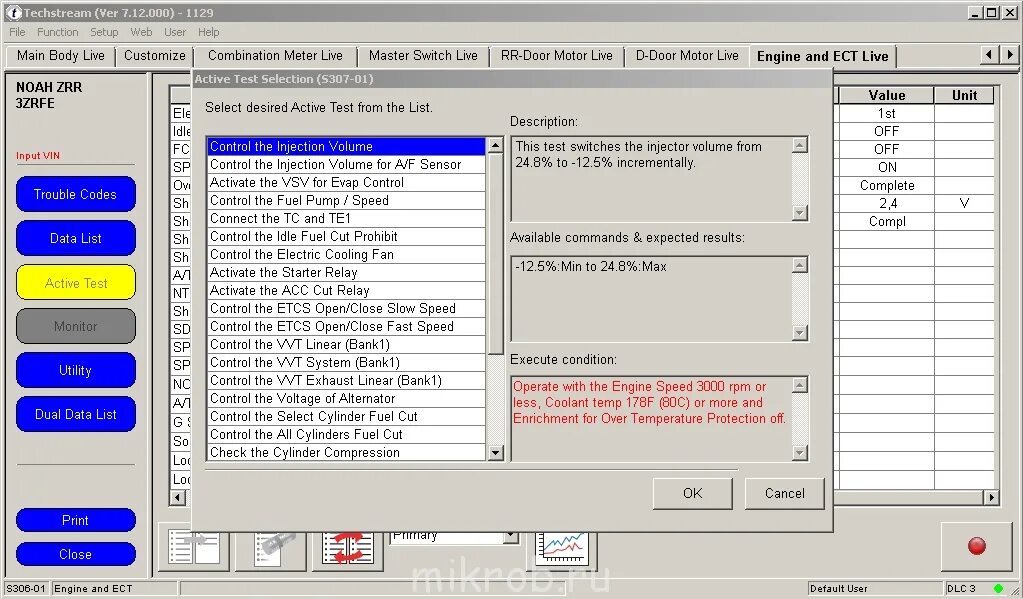1023x599 pixels.
Task: Cancel the Active Test Selection dialog
Action: pyautogui.click(x=784, y=493)
